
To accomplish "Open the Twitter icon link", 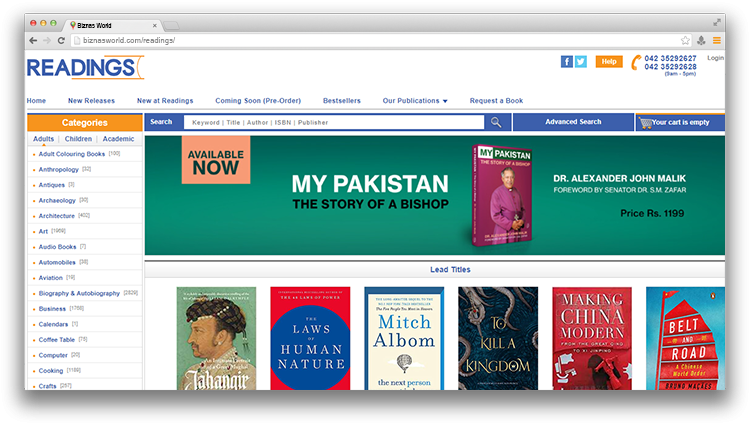I will pyautogui.click(x=581, y=61).
